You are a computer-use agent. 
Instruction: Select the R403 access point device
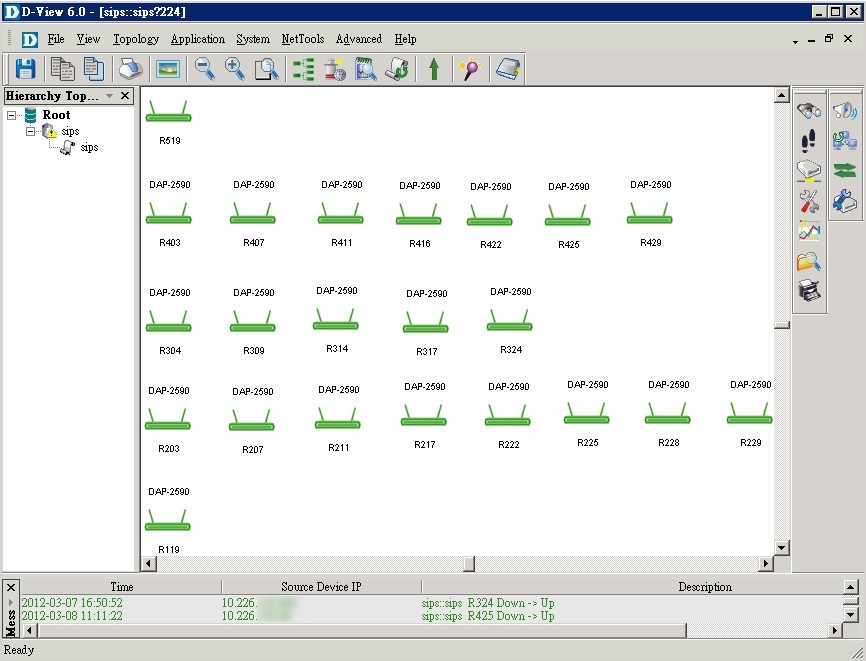tap(168, 214)
